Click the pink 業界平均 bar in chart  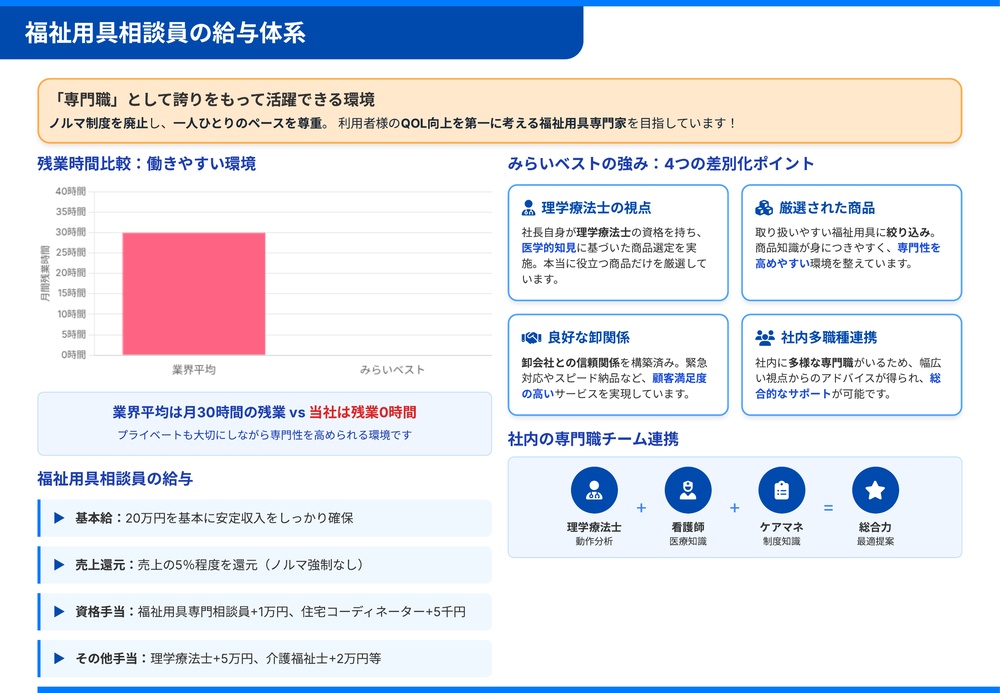[194, 293]
